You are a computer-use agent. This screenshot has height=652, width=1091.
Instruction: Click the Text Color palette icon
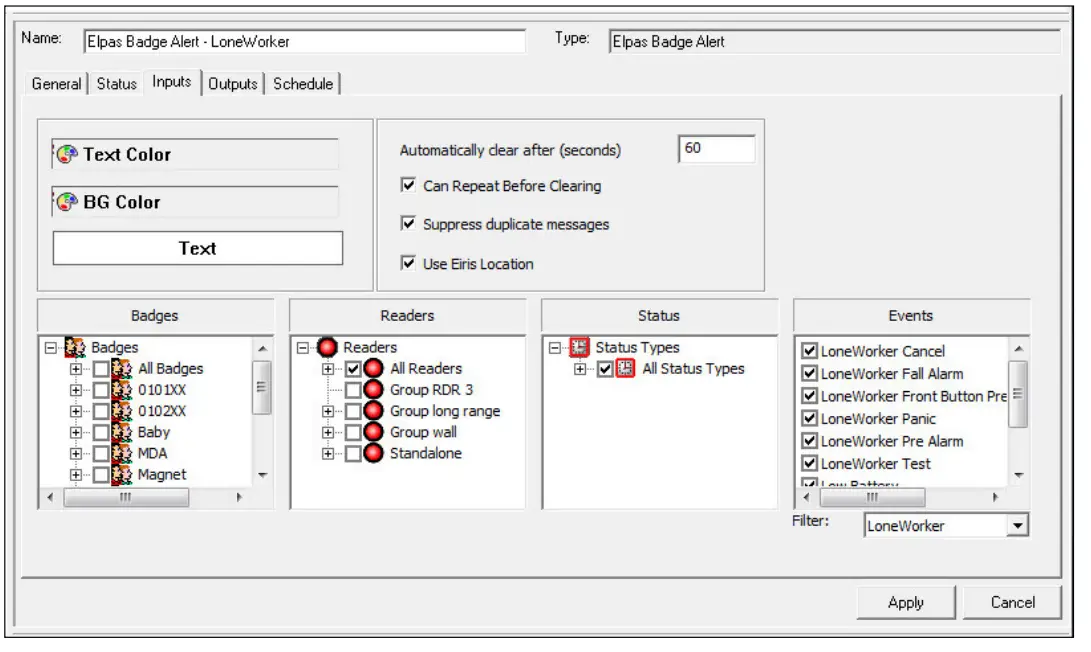pyautogui.click(x=67, y=154)
